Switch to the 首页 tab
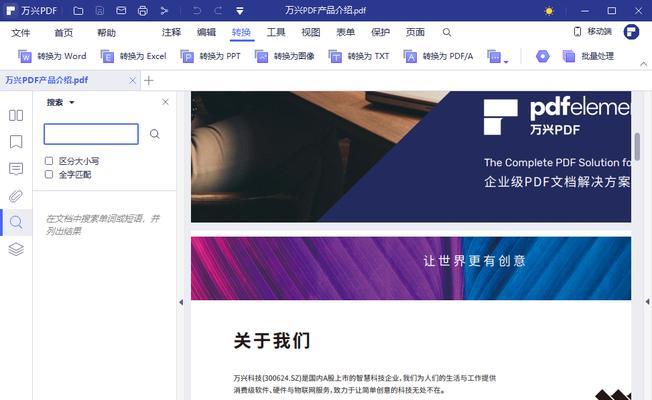 pos(64,32)
